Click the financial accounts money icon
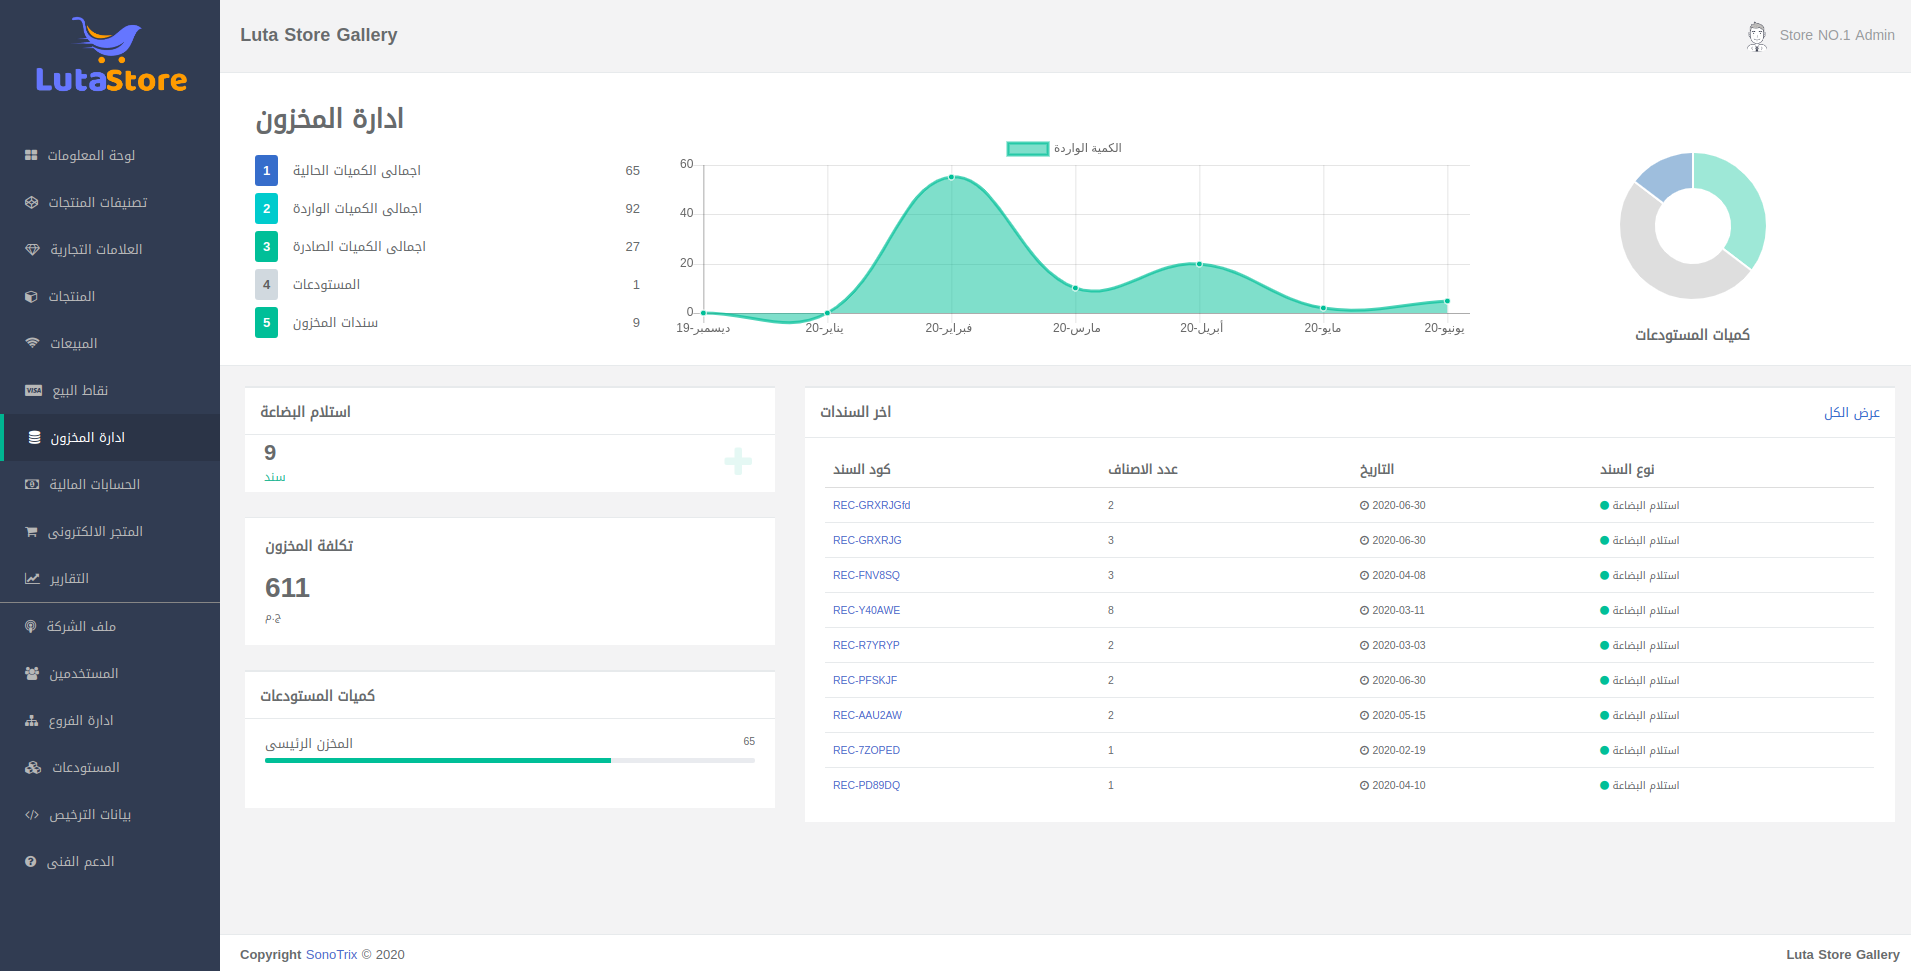The width and height of the screenshot is (1911, 971). coord(32,484)
